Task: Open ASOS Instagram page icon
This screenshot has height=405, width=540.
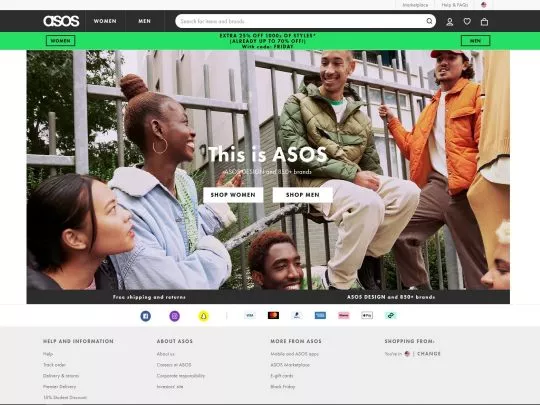Action: pyautogui.click(x=175, y=316)
